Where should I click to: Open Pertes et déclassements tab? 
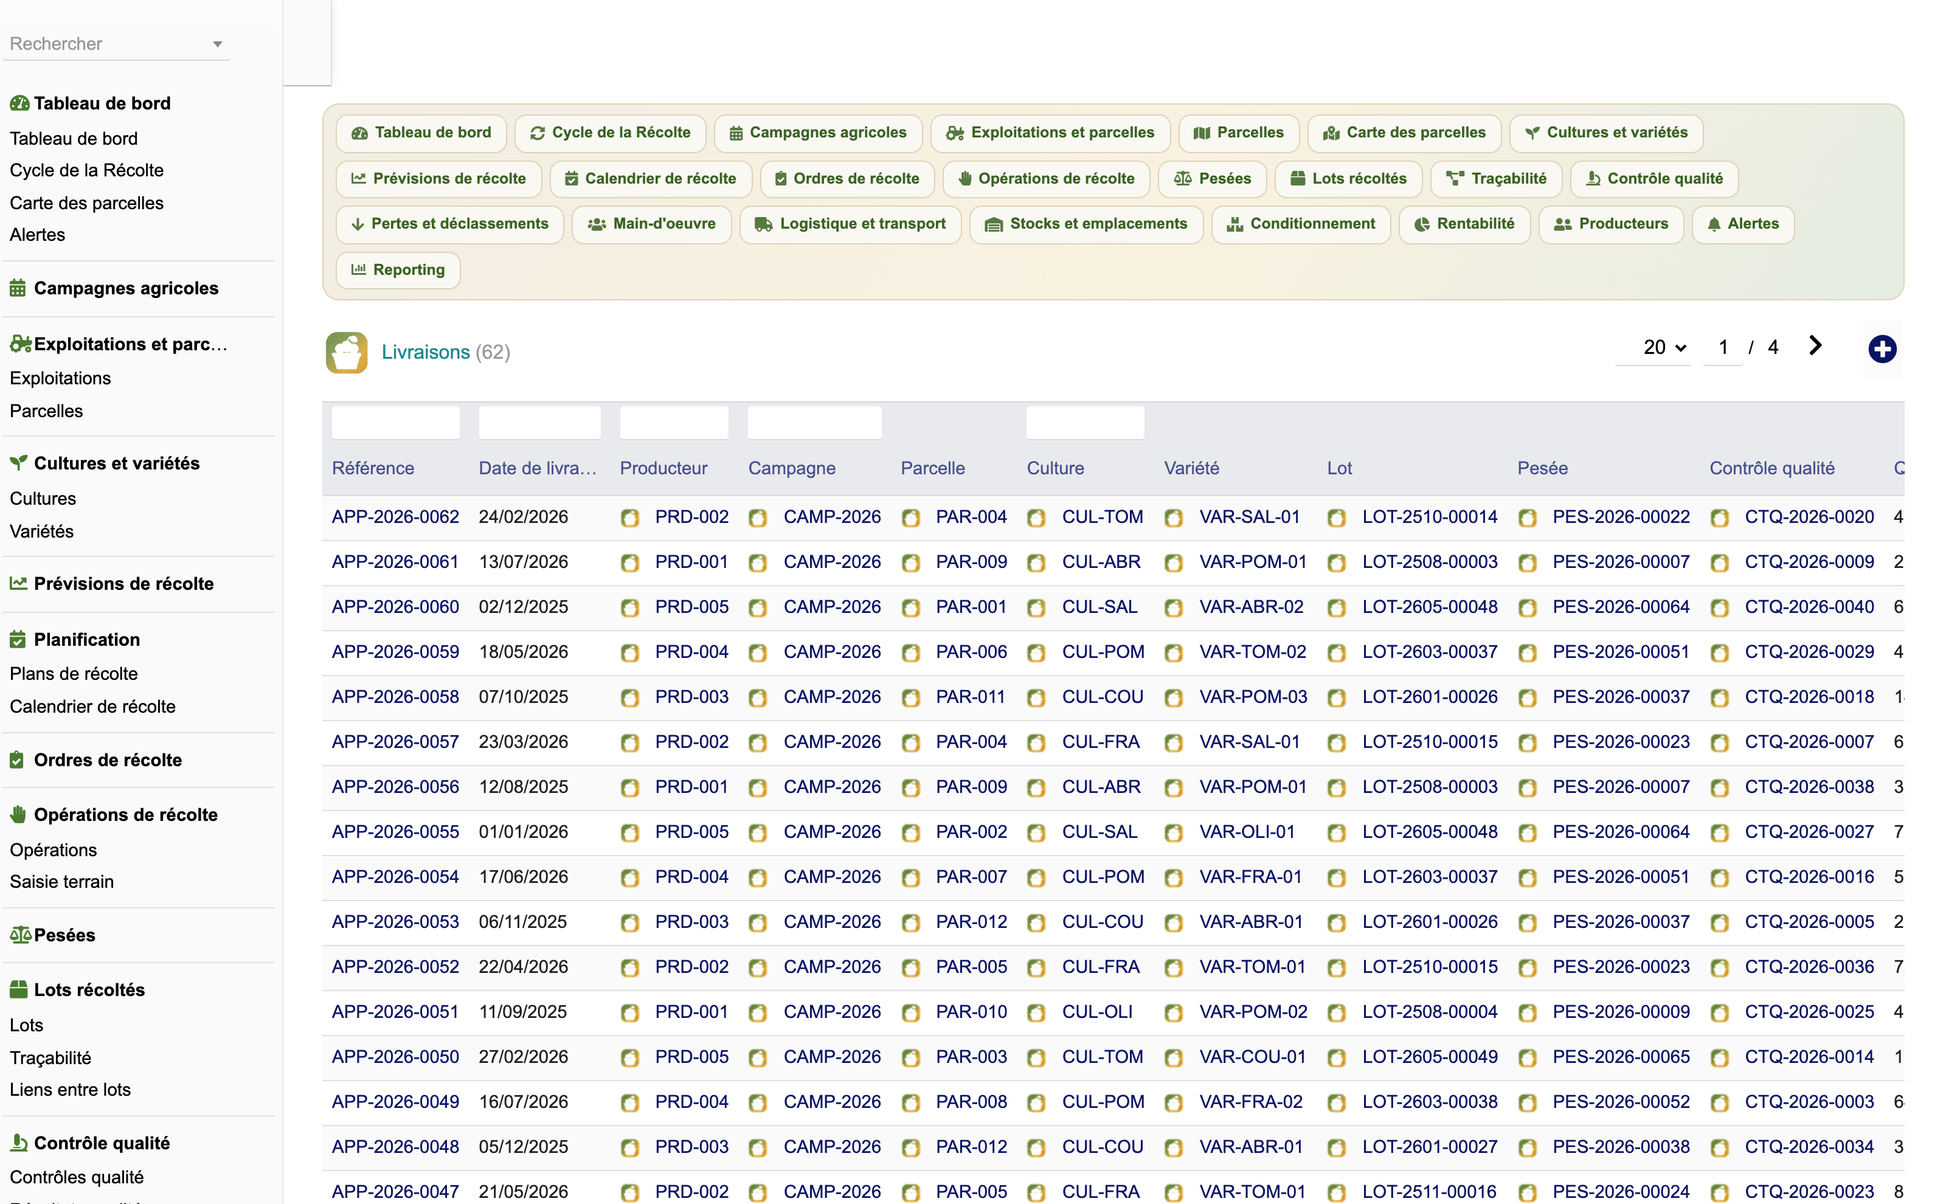pos(450,224)
